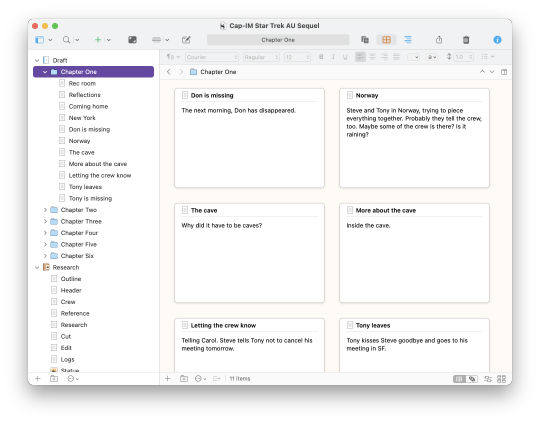Arrange cards on grid icon
The image size is (540, 422).
[501, 379]
